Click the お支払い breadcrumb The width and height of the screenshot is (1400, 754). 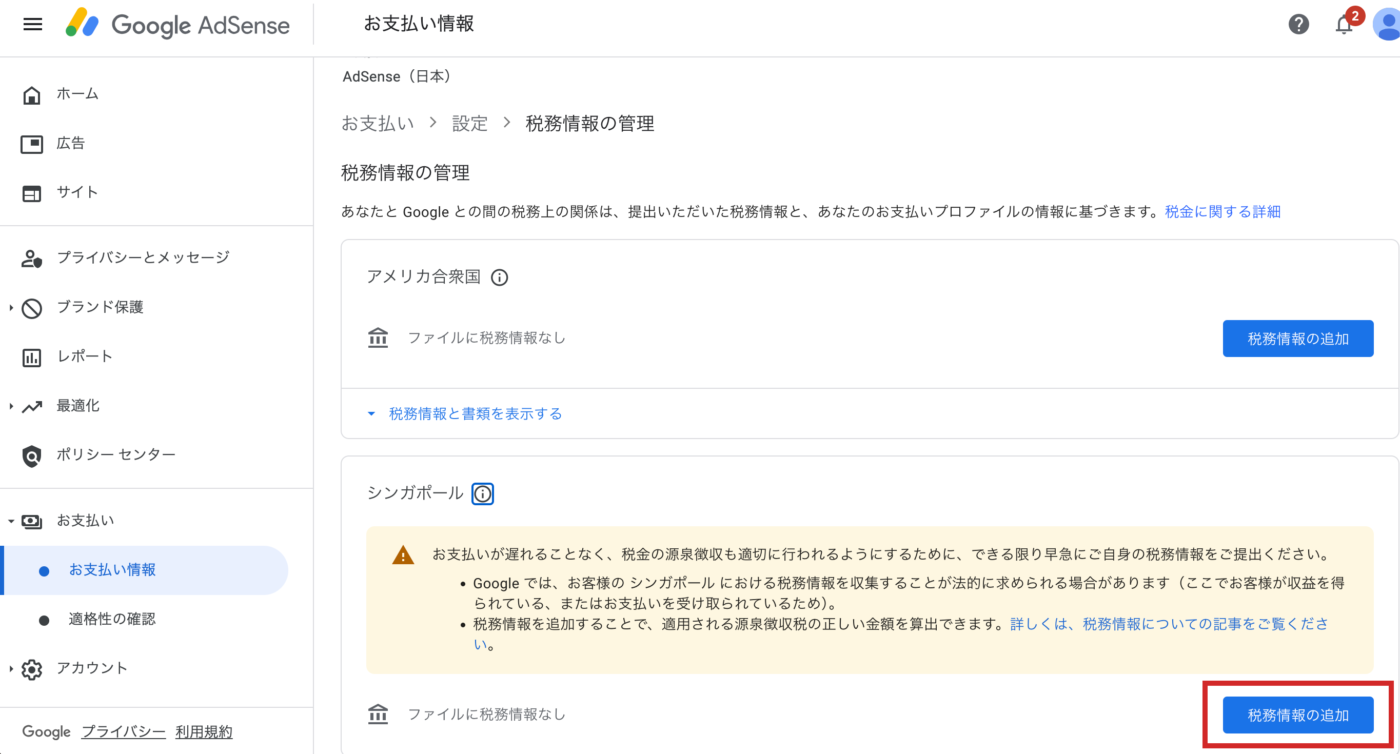click(x=377, y=124)
